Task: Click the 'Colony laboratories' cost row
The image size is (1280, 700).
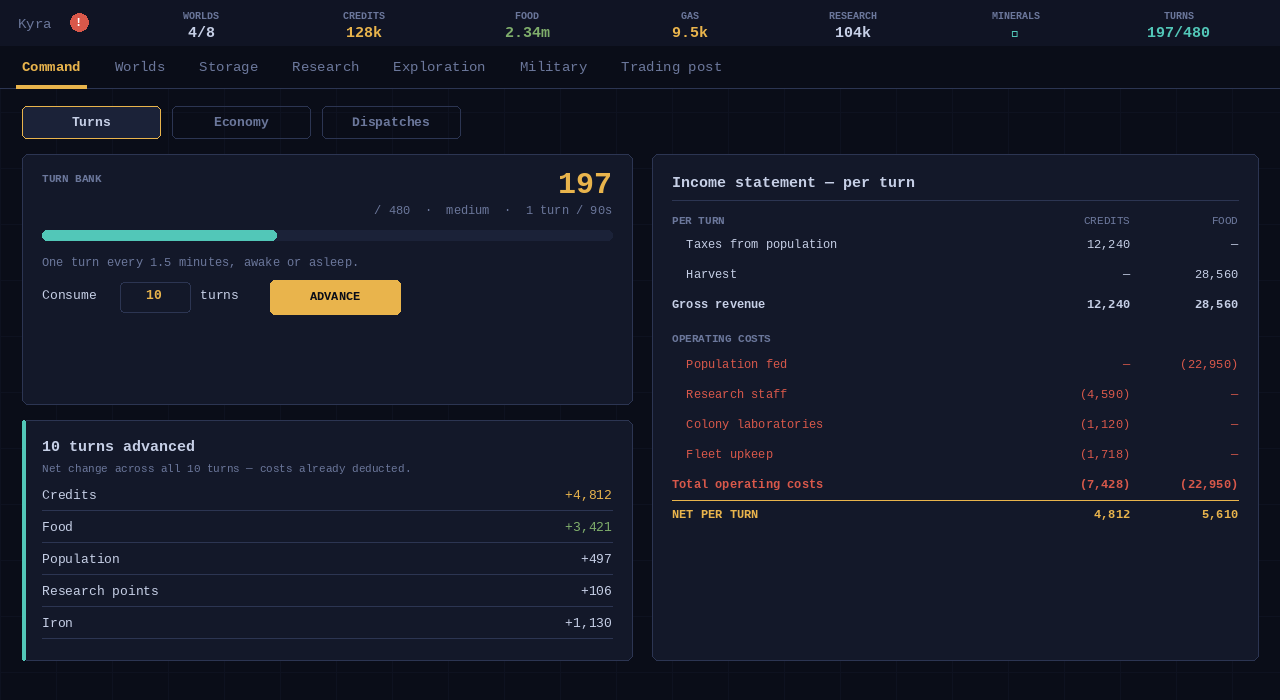Action: pyautogui.click(x=955, y=425)
